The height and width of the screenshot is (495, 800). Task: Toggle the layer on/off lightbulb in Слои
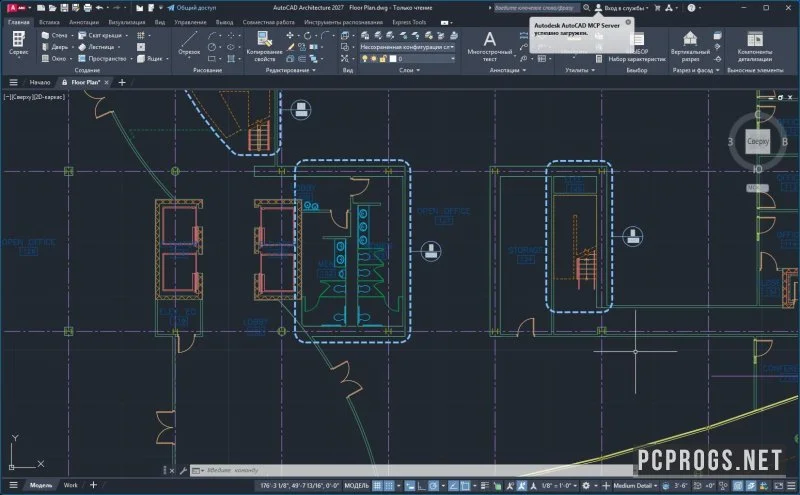tap(364, 59)
